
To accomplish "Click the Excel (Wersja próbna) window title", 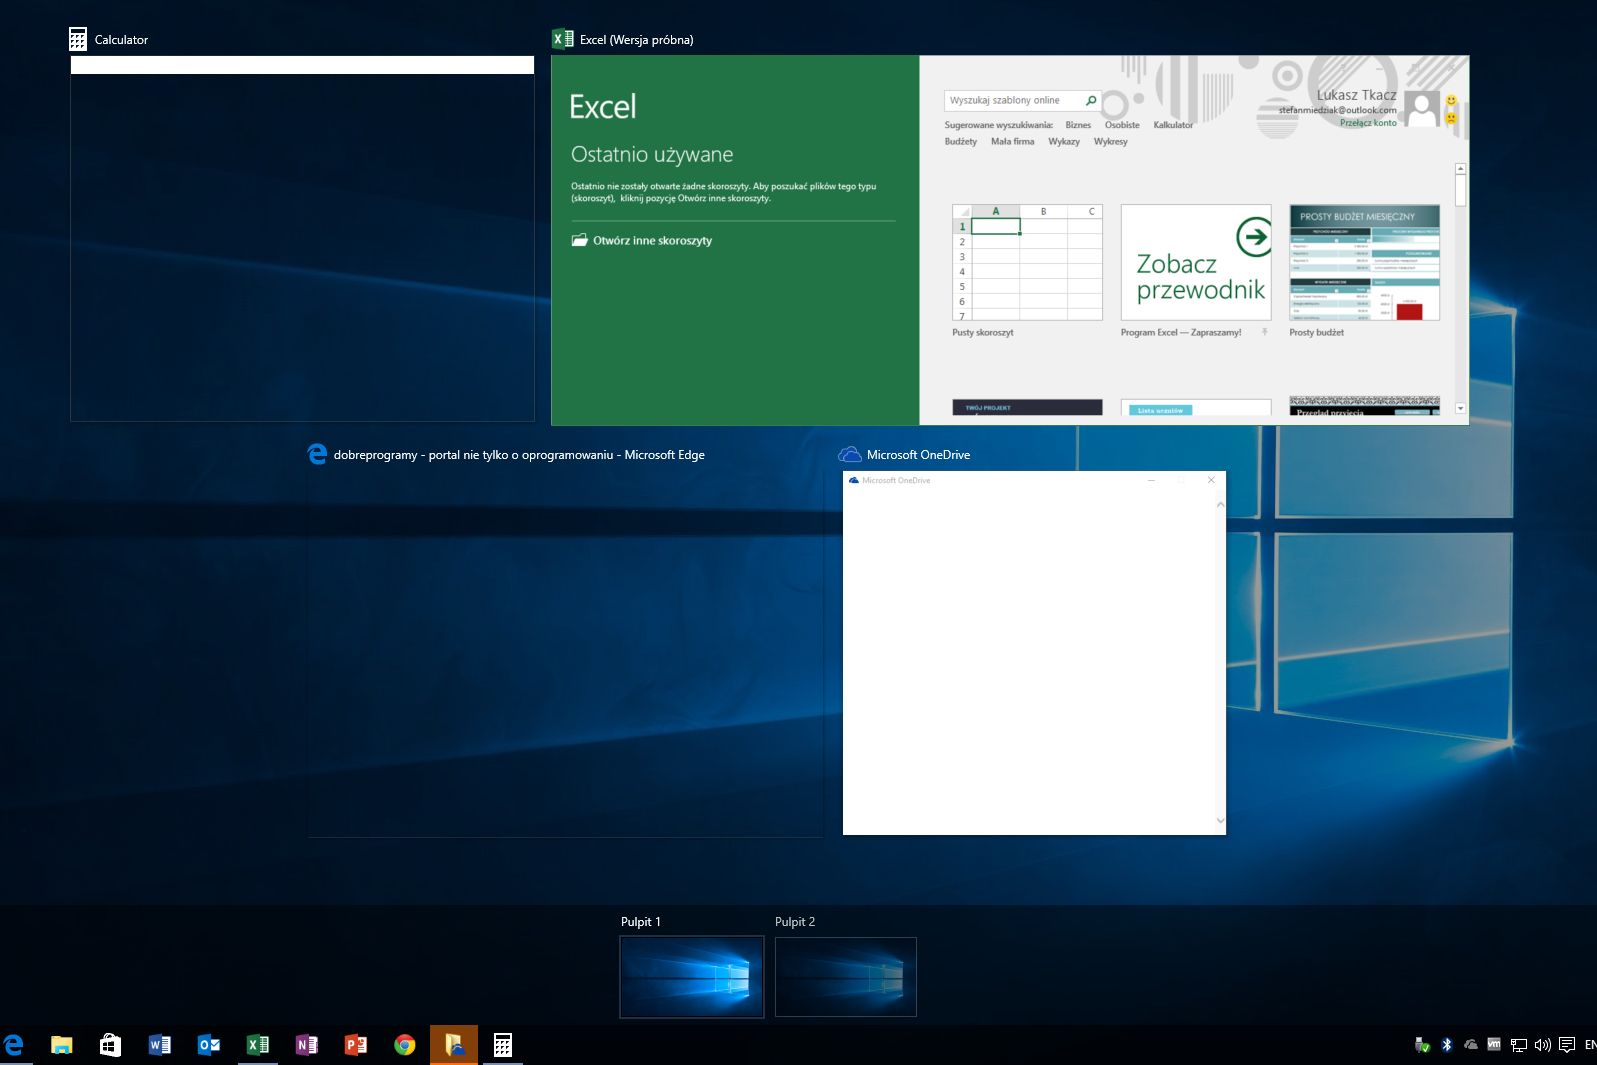I will coord(636,40).
